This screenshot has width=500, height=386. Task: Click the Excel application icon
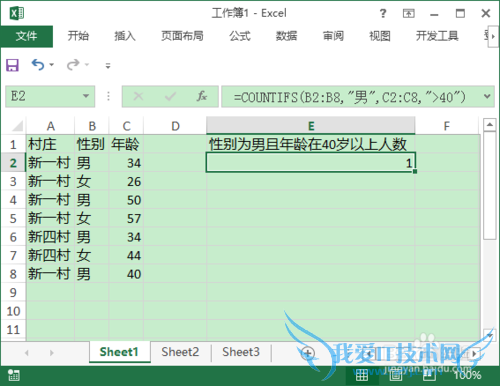tap(17, 13)
